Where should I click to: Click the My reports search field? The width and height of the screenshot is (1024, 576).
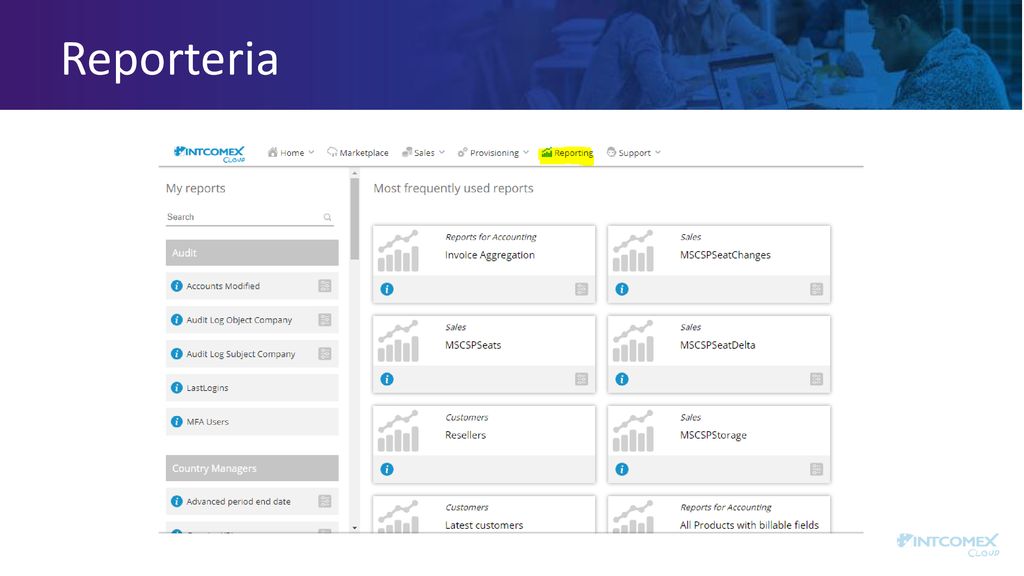249,217
